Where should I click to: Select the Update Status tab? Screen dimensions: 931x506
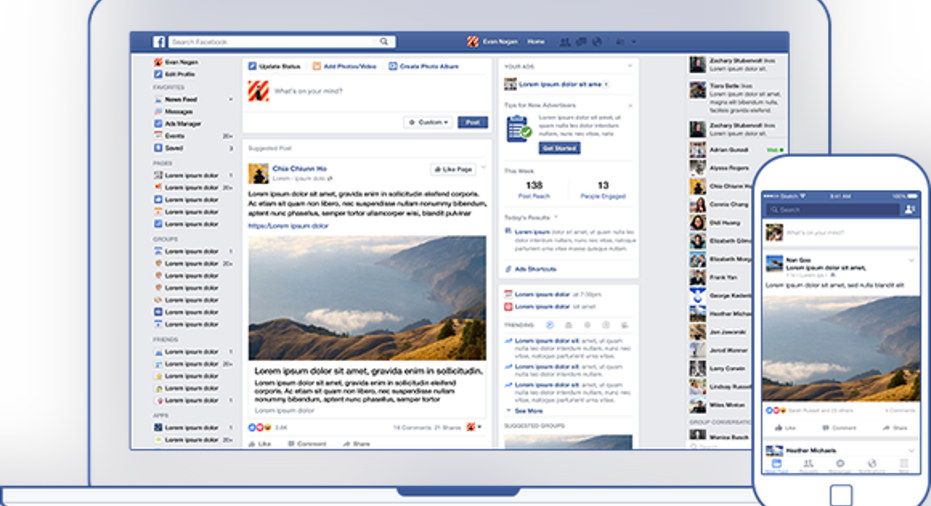[x=275, y=66]
